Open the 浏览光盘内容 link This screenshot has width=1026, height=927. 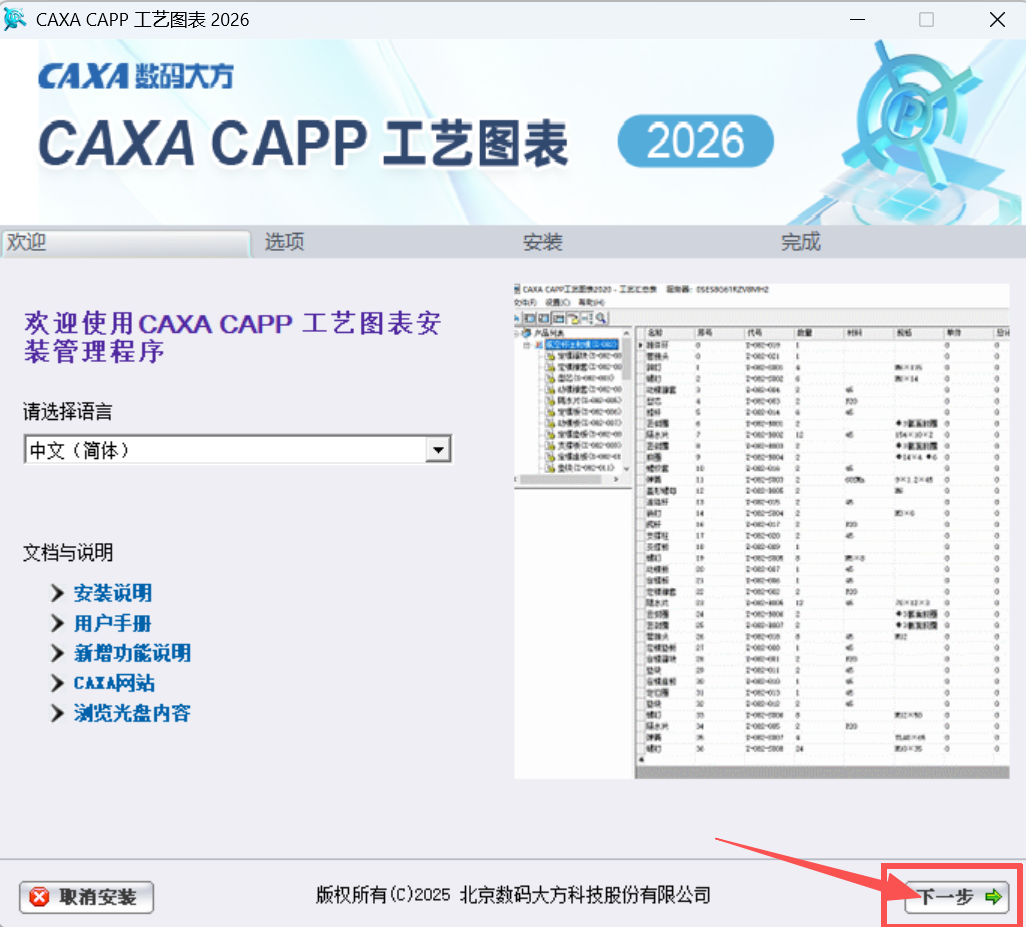[x=132, y=713]
